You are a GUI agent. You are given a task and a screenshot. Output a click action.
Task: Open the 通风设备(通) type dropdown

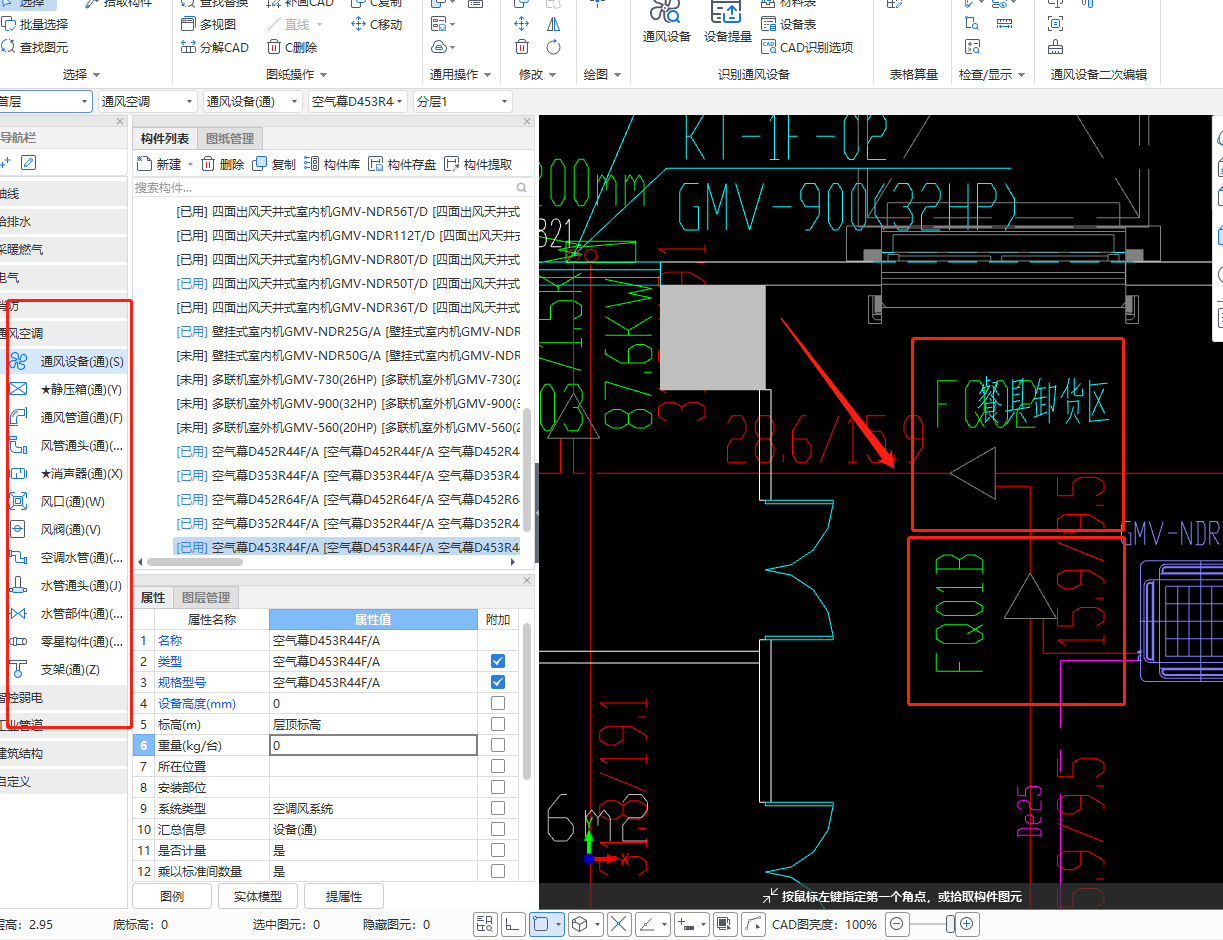tap(252, 101)
